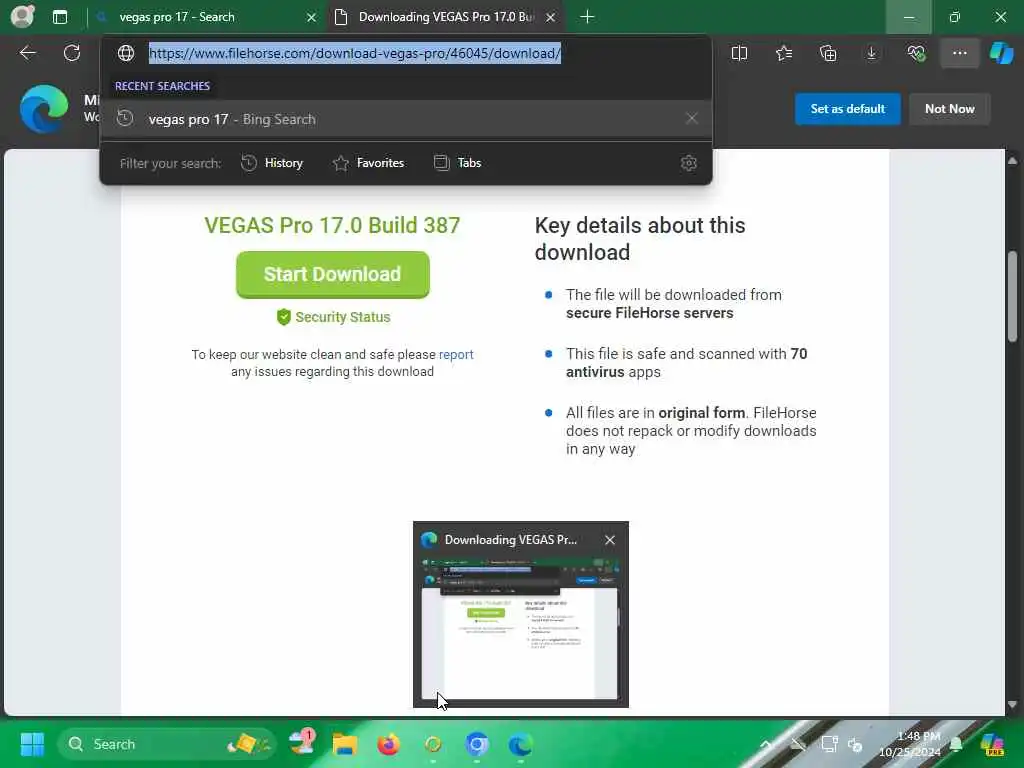Filter the search by Favorites
The width and height of the screenshot is (1024, 768).
coord(368,163)
